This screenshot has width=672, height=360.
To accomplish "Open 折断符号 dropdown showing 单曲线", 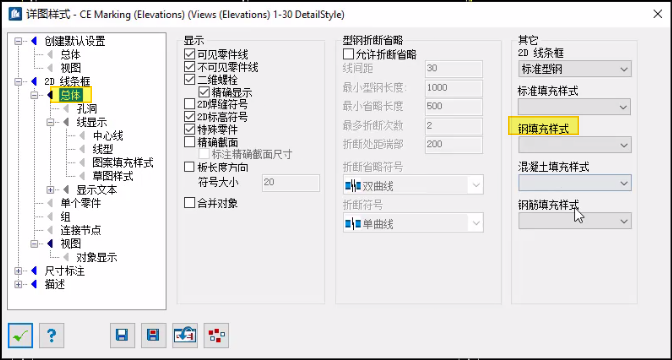I will pos(413,223).
